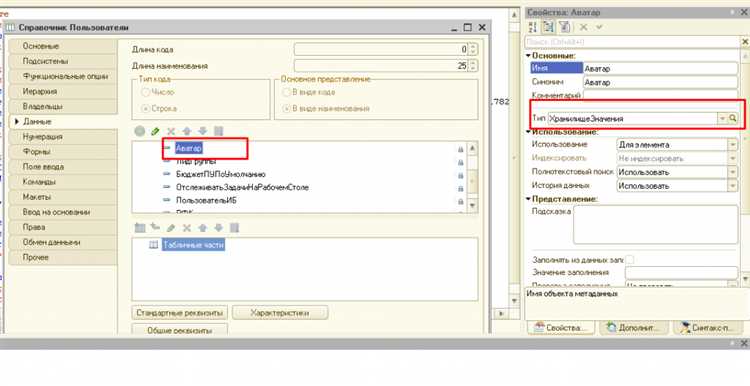Click alphabetical sort icon in properties toolbar
The width and height of the screenshot is (750, 386).
pyautogui.click(x=533, y=27)
